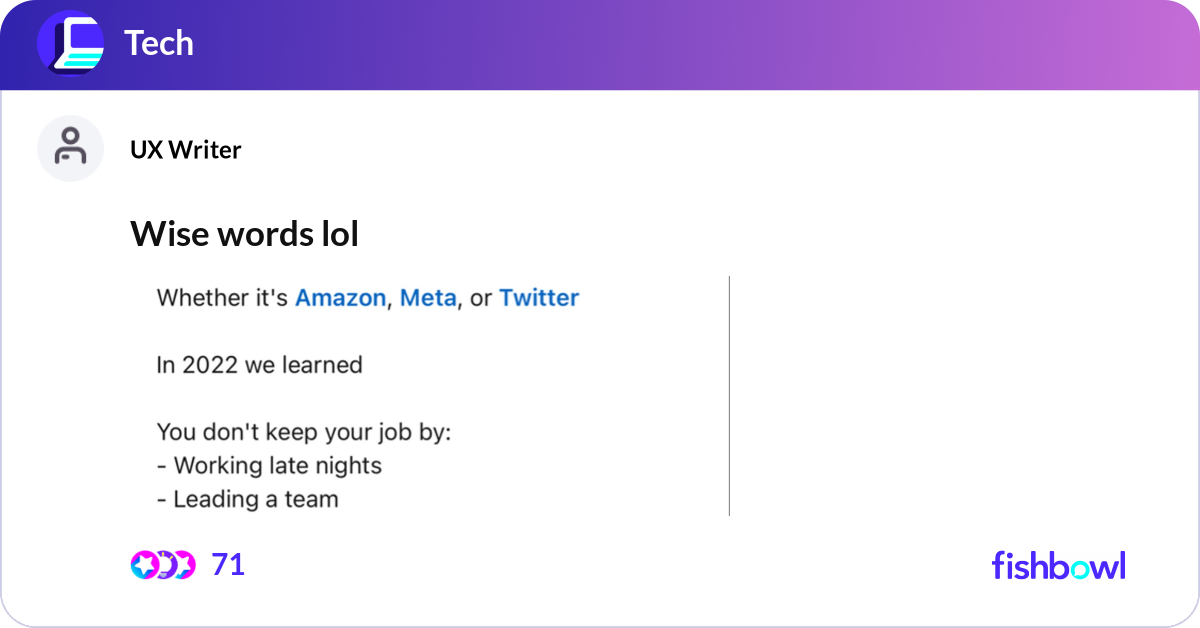Click the "Leading a team" bullet line
The image size is (1200, 628).
[247, 499]
